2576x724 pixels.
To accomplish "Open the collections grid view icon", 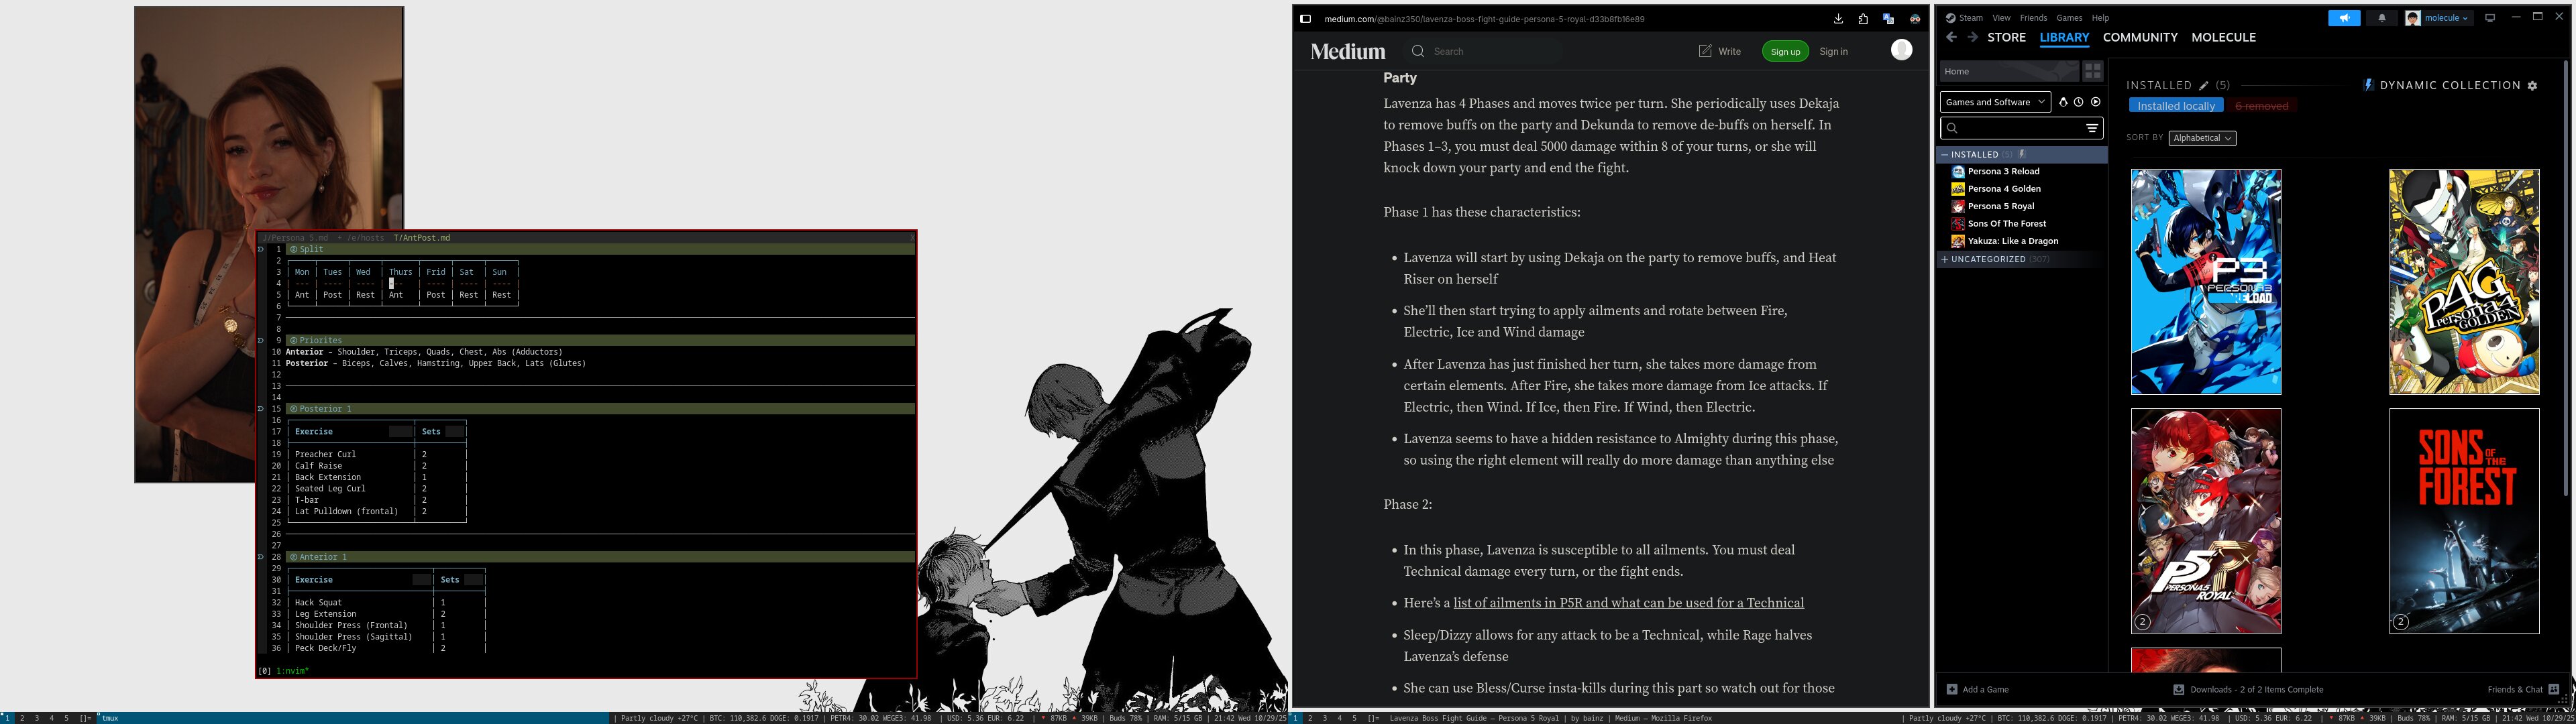I will pos(2093,71).
